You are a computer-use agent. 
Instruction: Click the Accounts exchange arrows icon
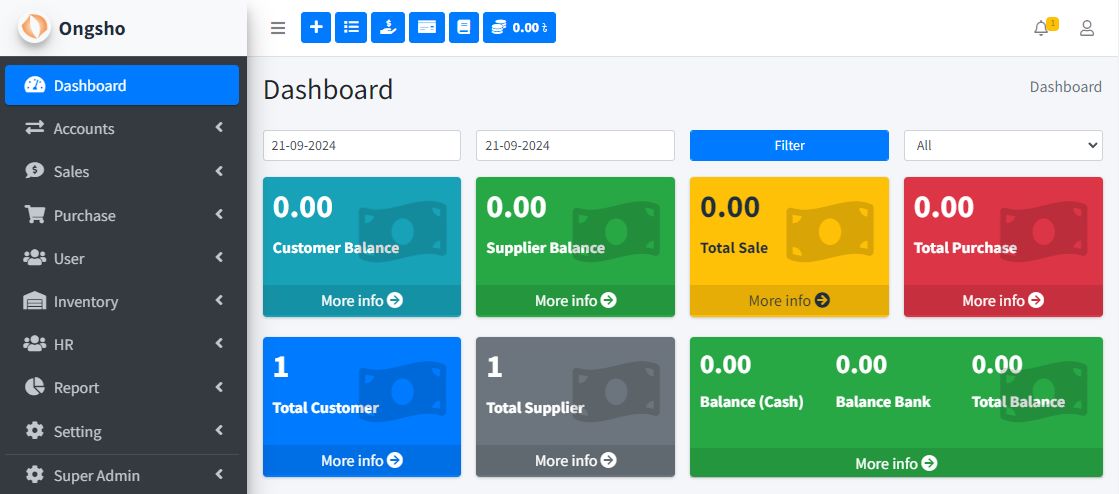click(34, 128)
